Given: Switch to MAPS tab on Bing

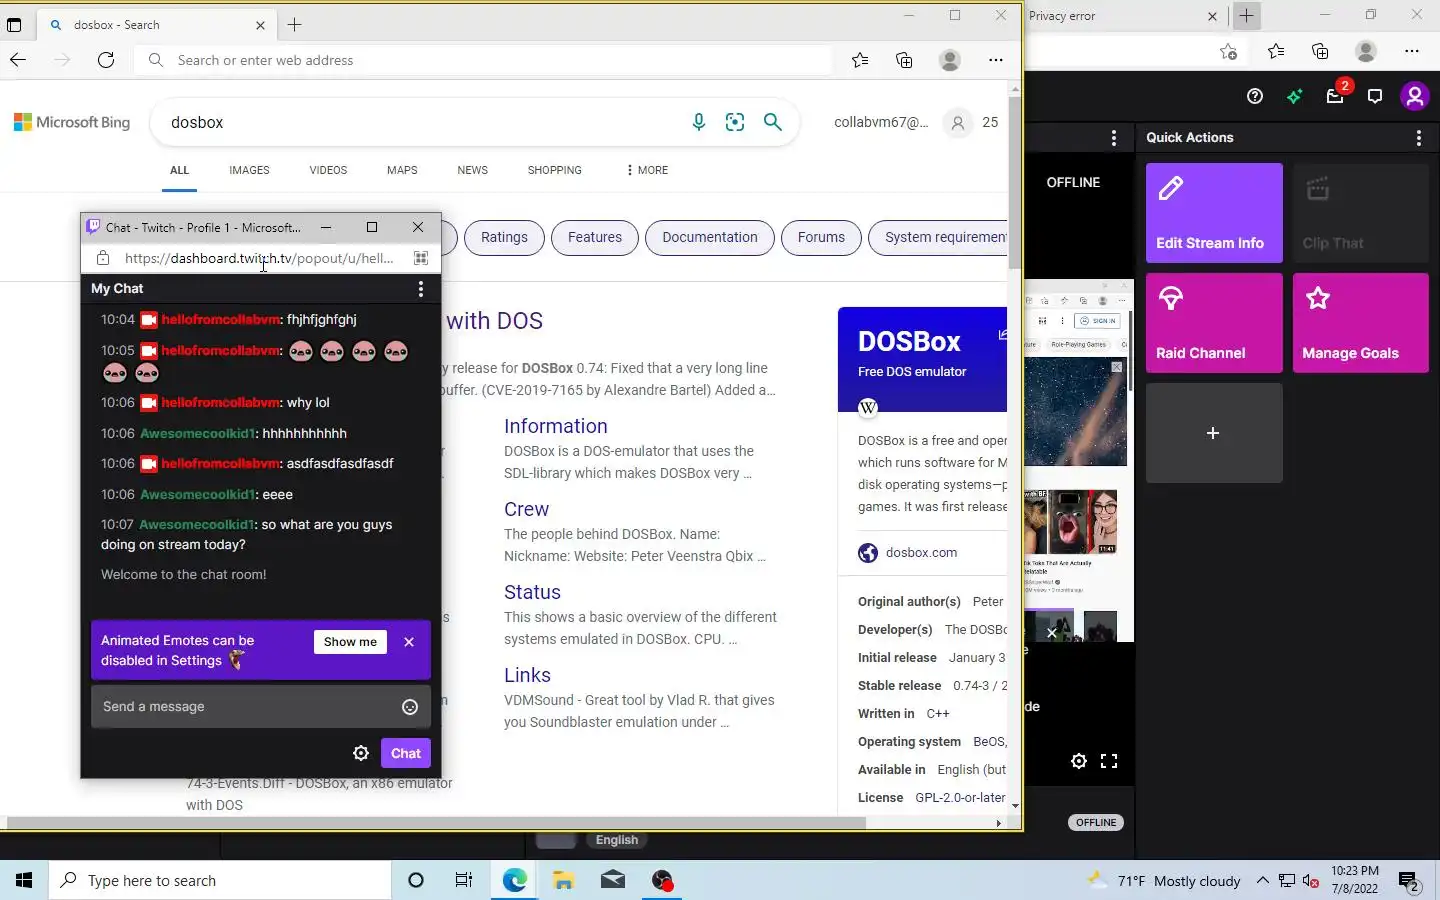Looking at the screenshot, I should coord(402,170).
